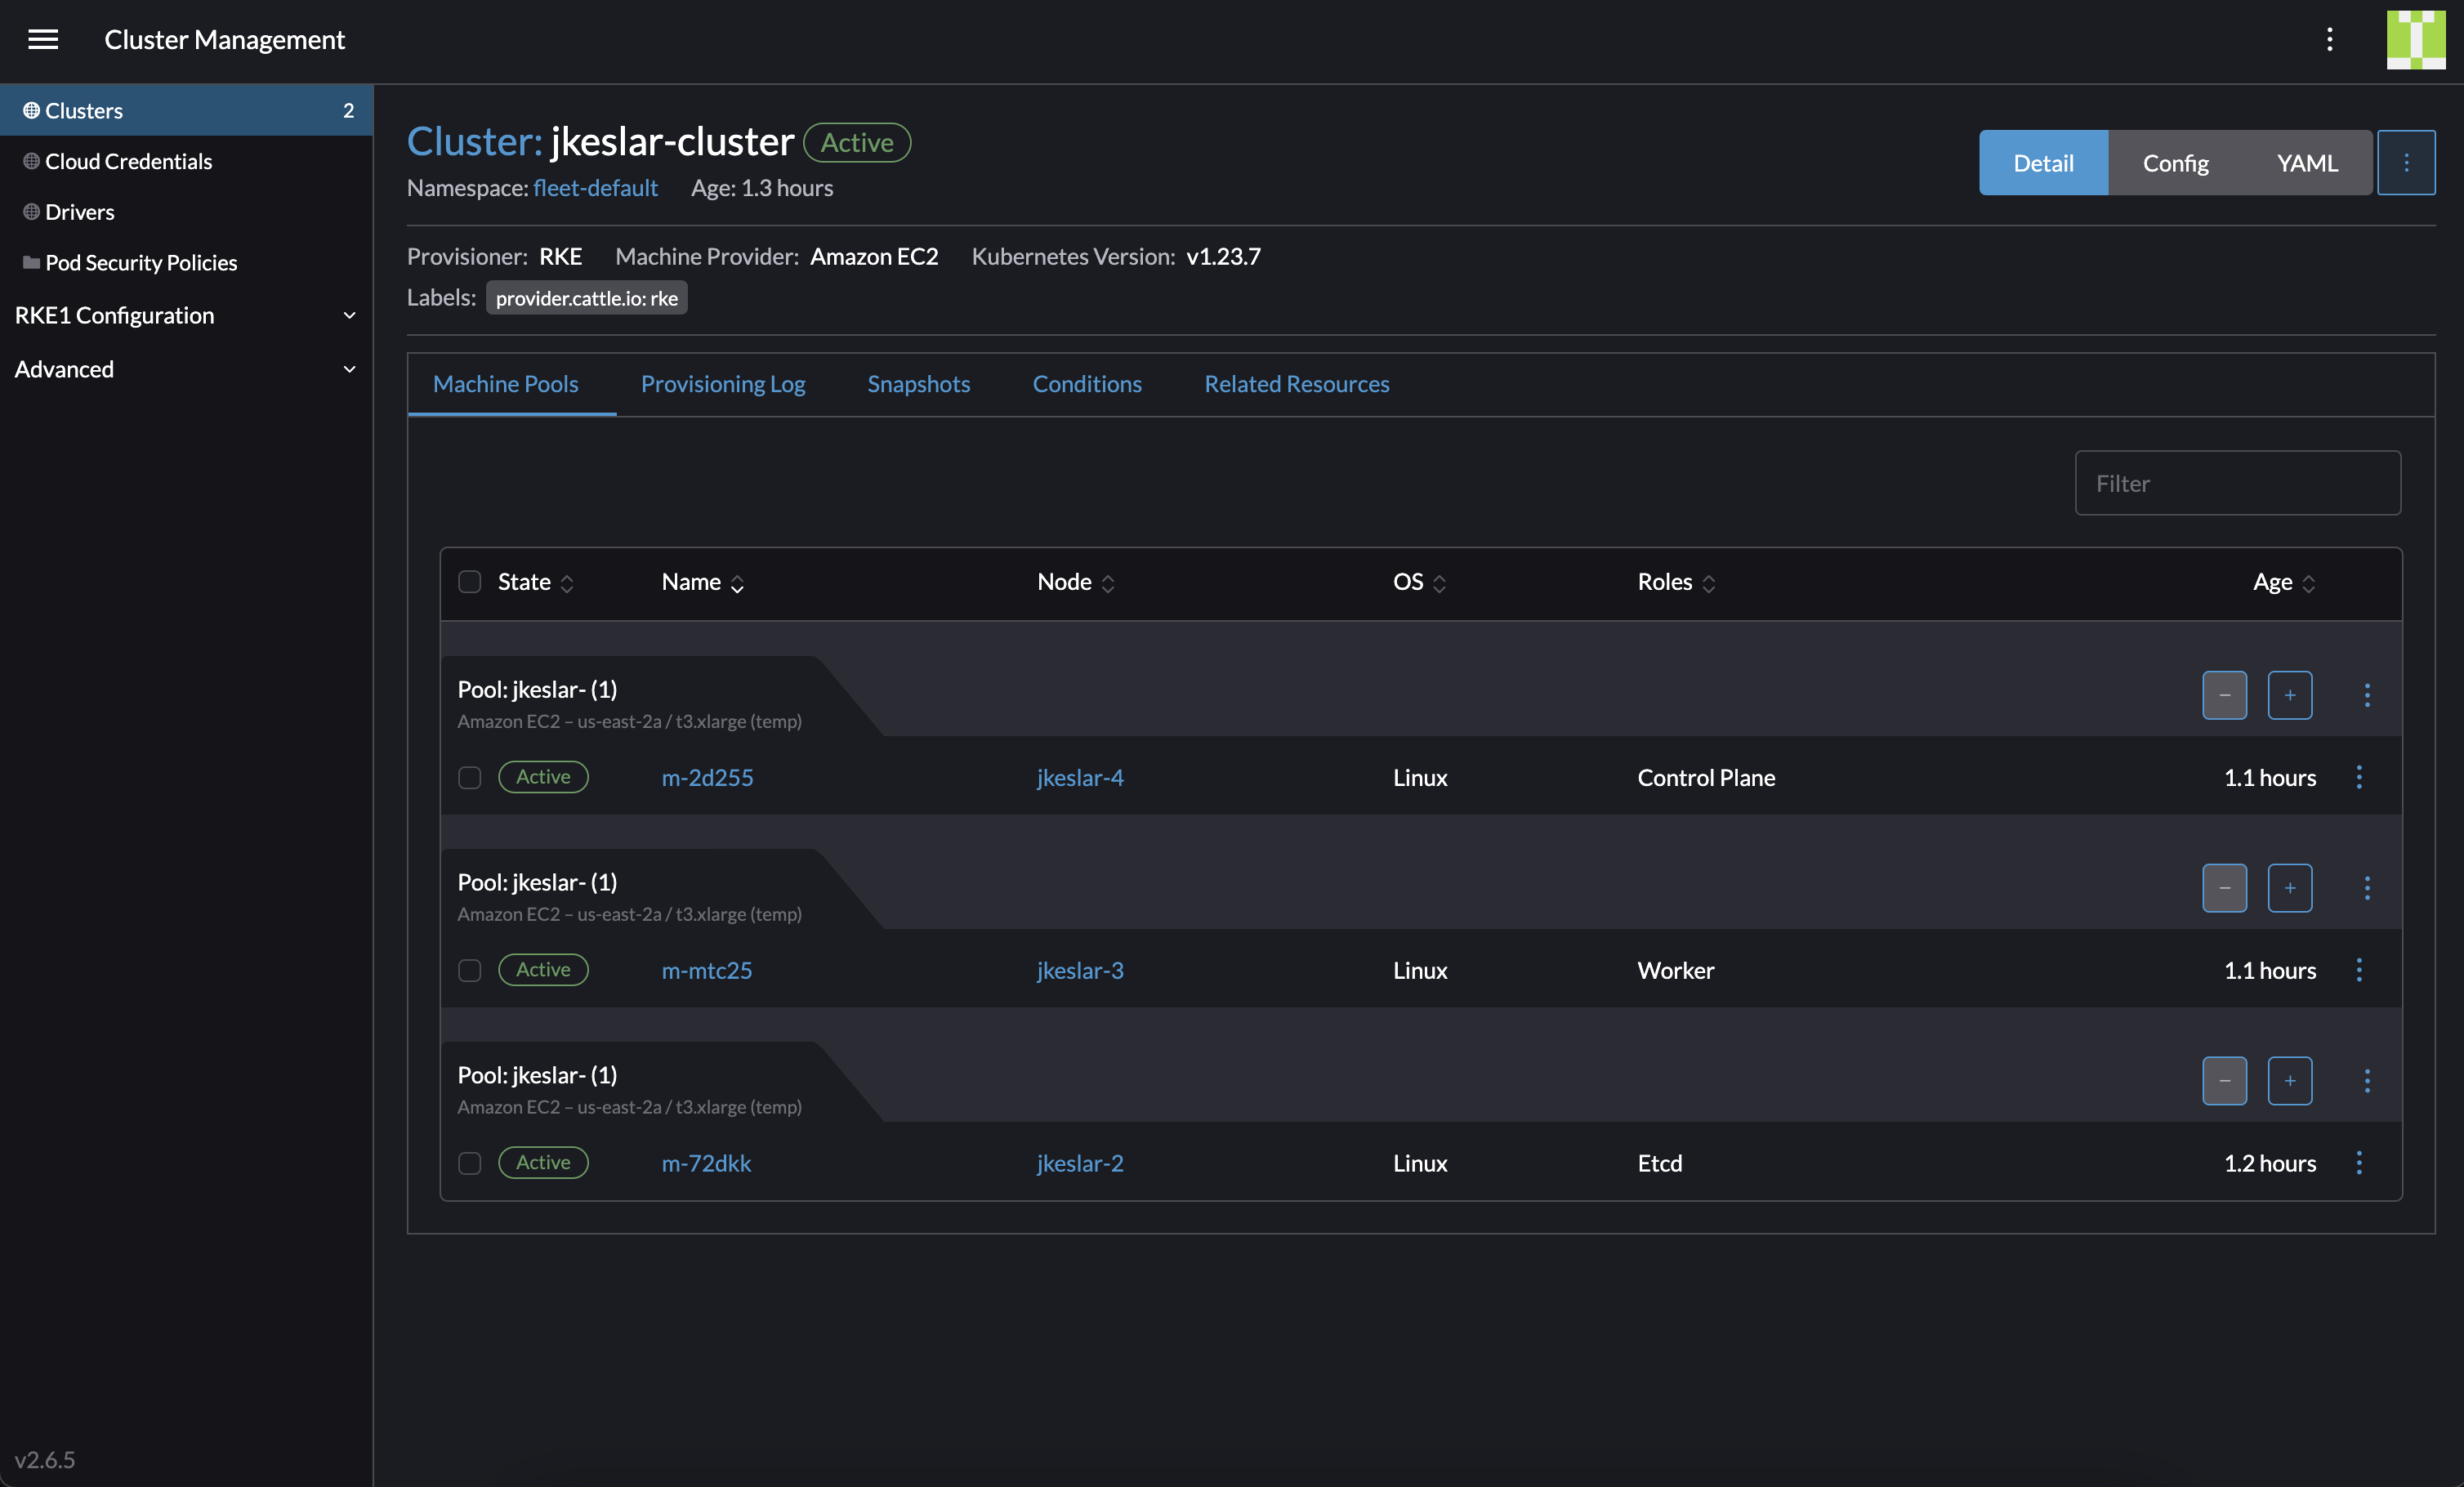Image resolution: width=2464 pixels, height=1487 pixels.
Task: Open the Snapshots tab
Action: [x=918, y=384]
